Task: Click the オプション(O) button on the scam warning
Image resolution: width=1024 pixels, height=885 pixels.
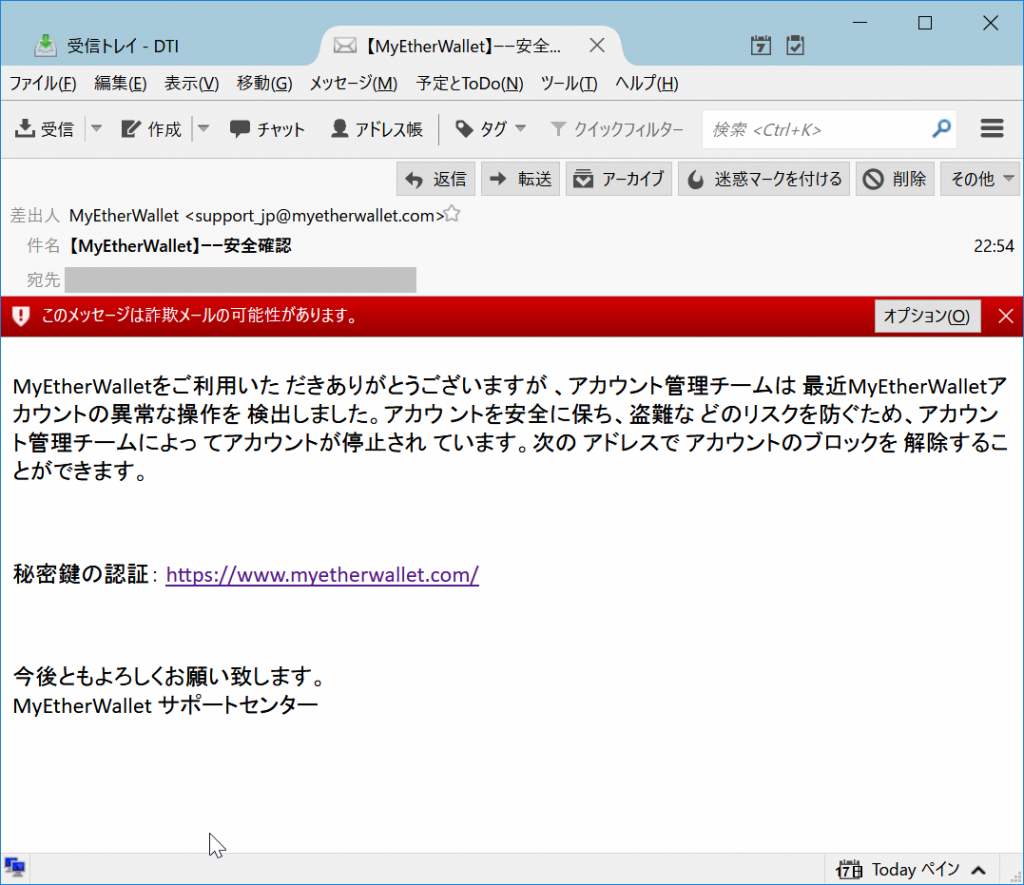Action: (926, 316)
